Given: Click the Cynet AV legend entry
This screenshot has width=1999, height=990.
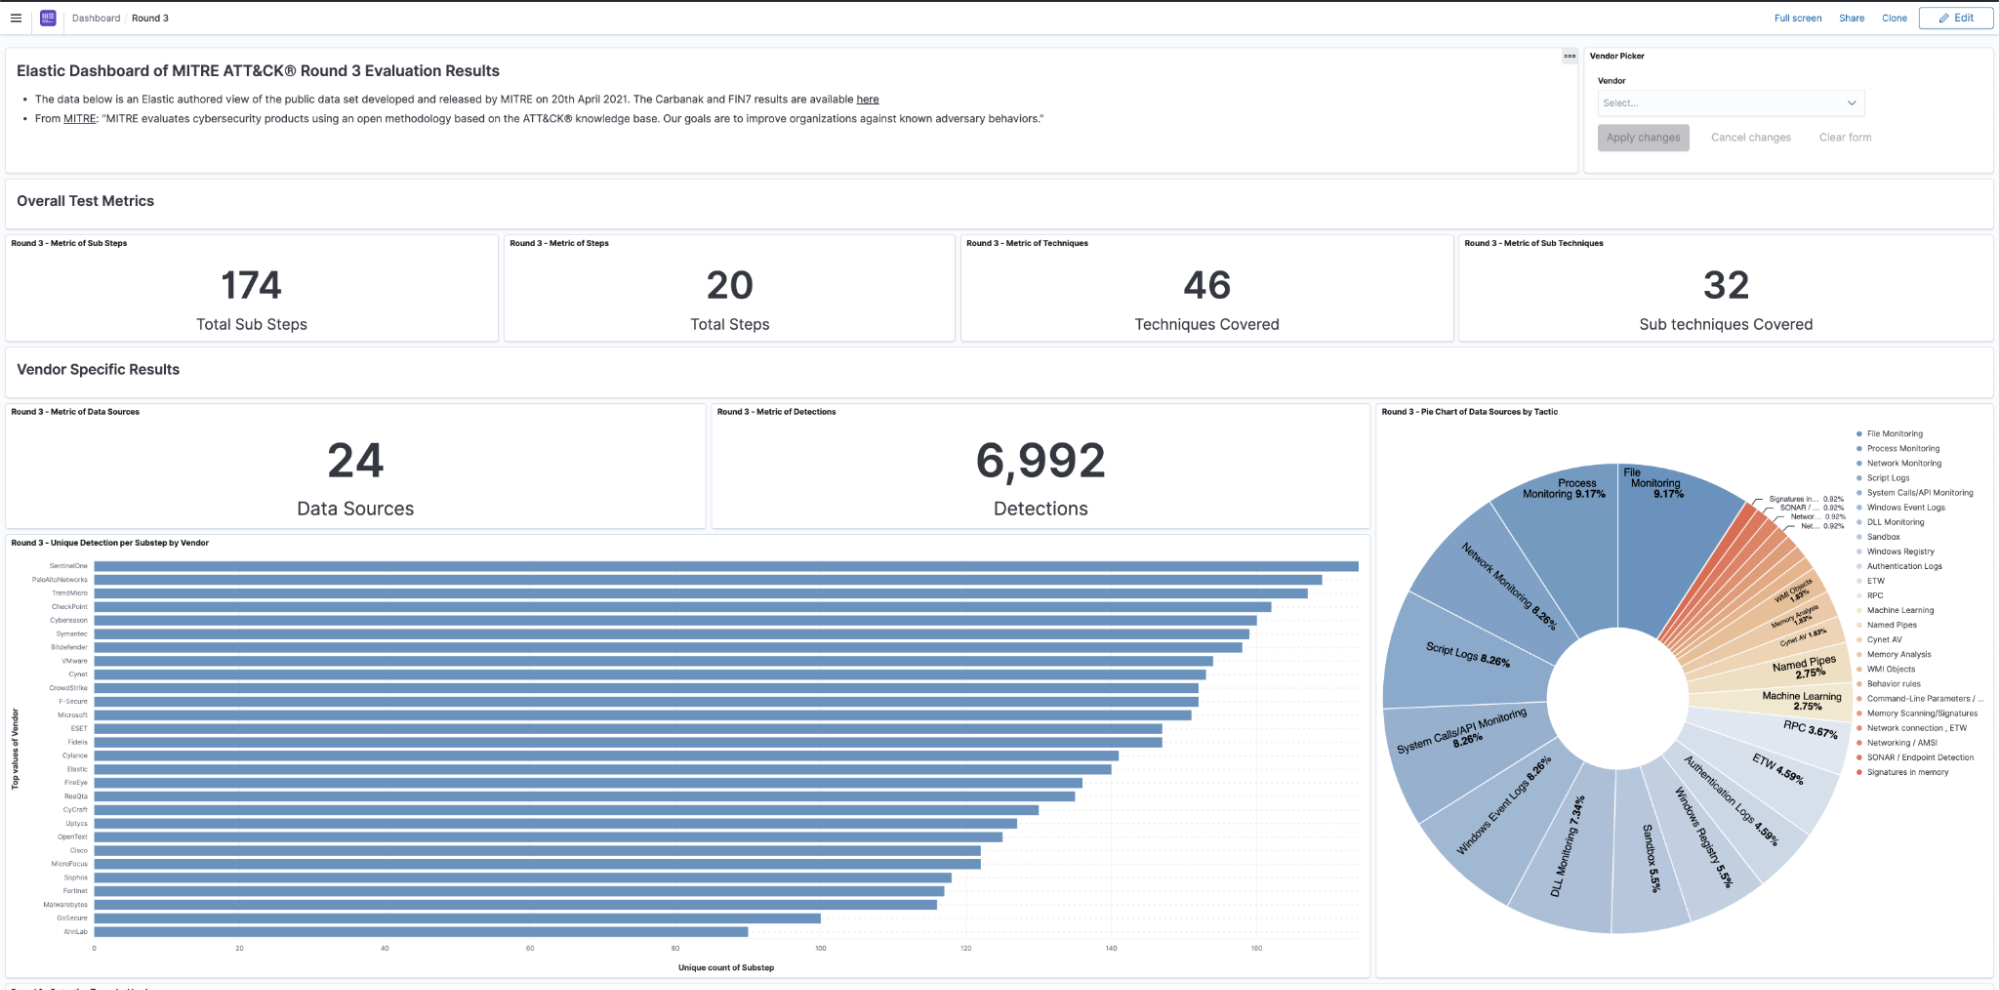Looking at the screenshot, I should 1884,640.
